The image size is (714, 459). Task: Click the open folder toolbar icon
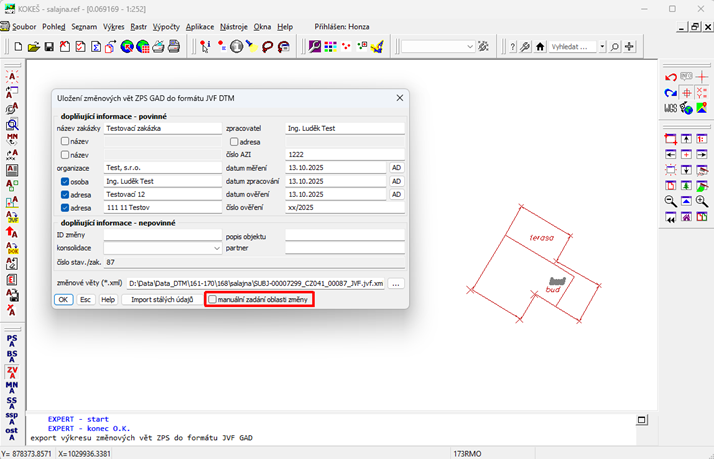point(34,47)
